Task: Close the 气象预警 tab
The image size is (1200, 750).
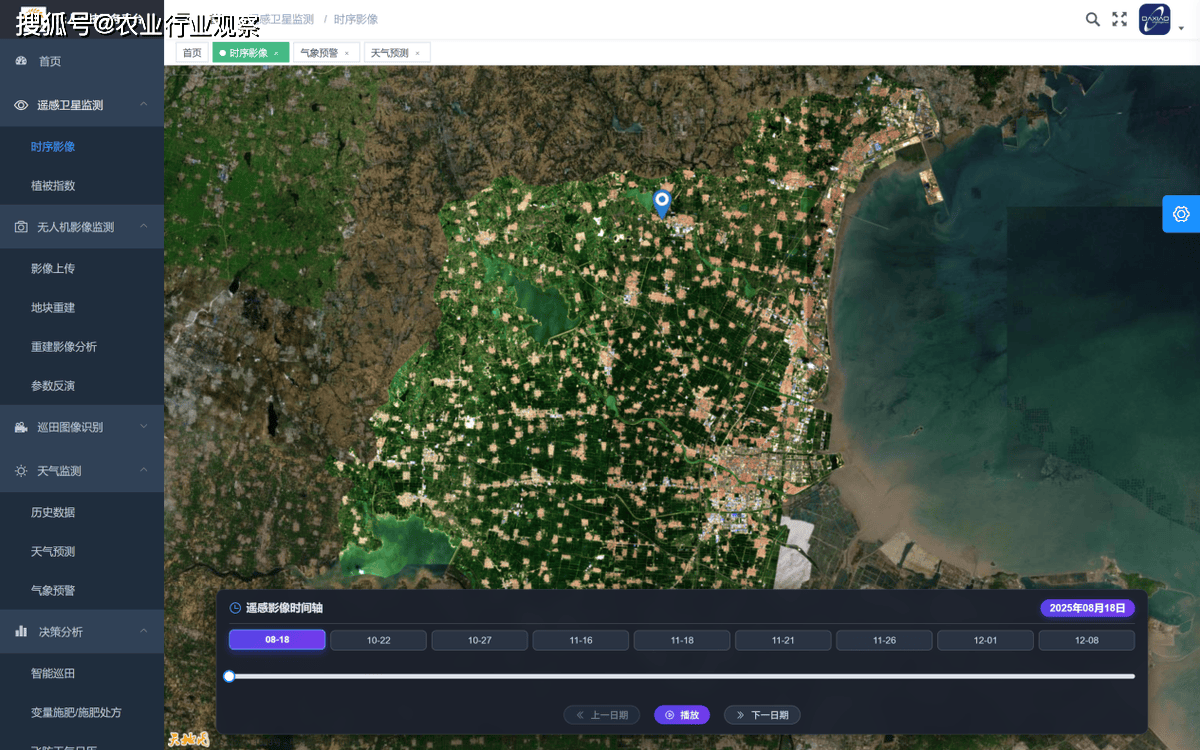Action: pos(347,53)
